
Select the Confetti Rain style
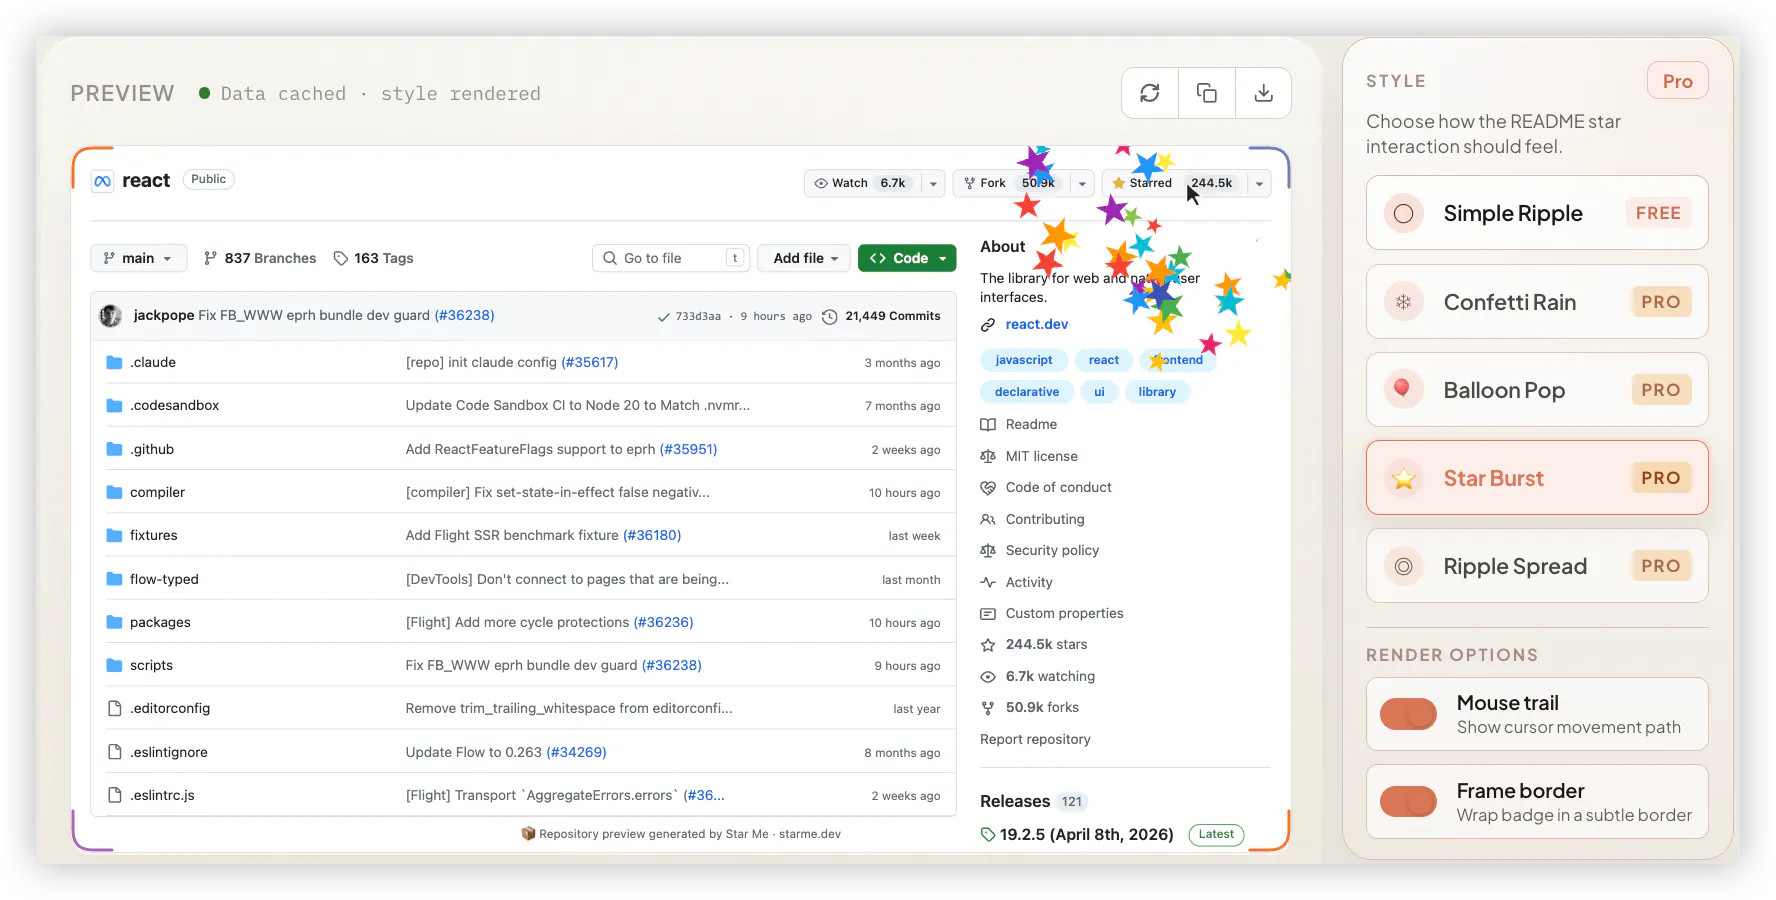1537,301
